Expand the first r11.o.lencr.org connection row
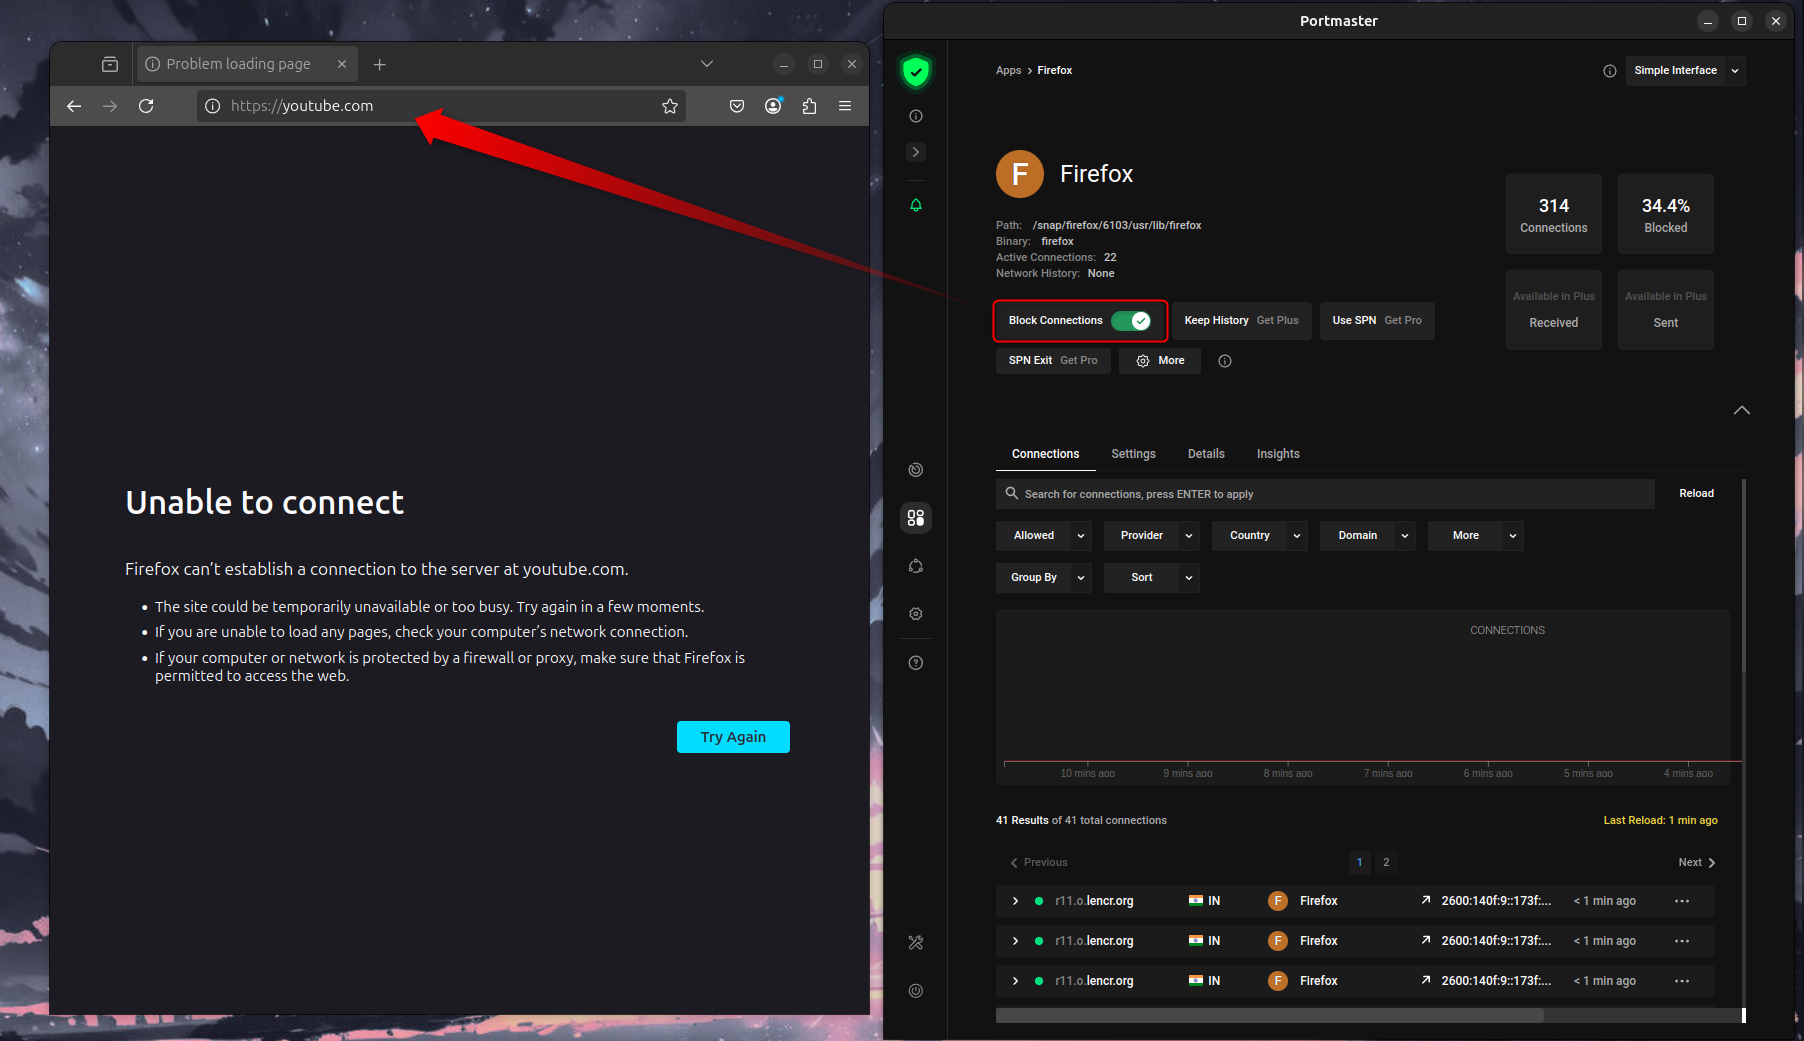This screenshot has height=1041, width=1804. coord(1015,901)
